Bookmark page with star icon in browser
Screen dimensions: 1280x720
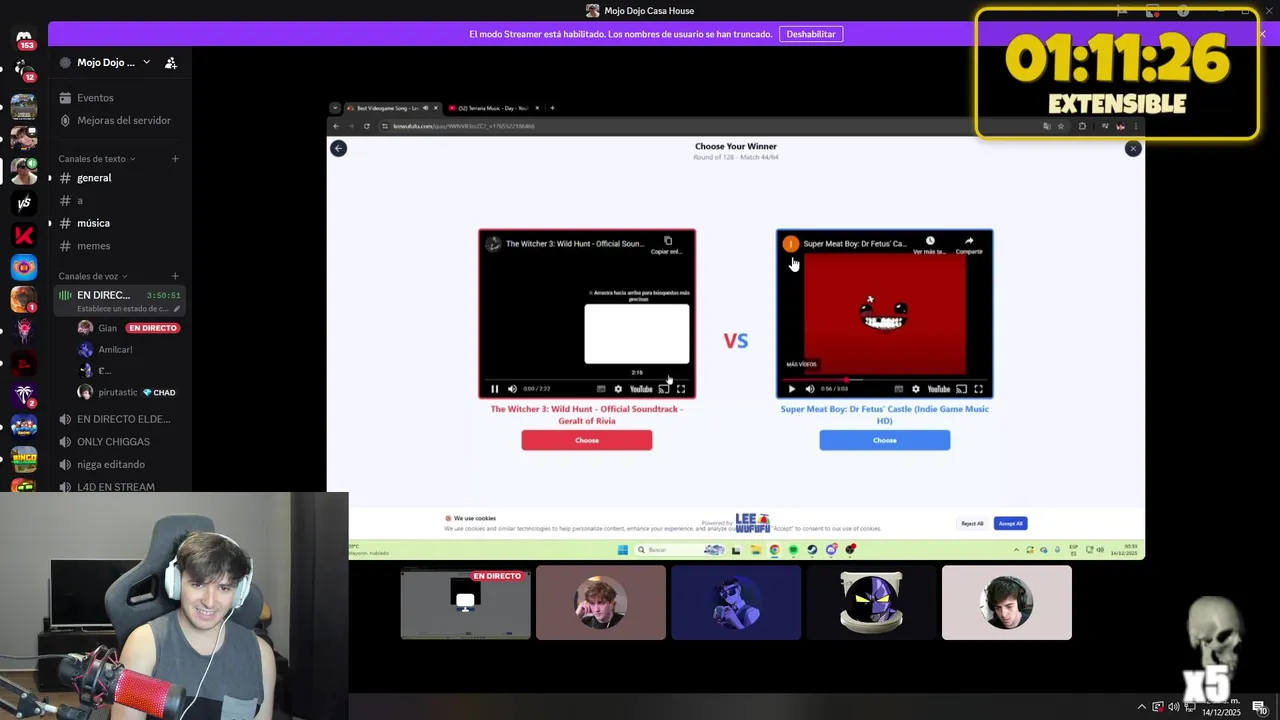click(1060, 126)
